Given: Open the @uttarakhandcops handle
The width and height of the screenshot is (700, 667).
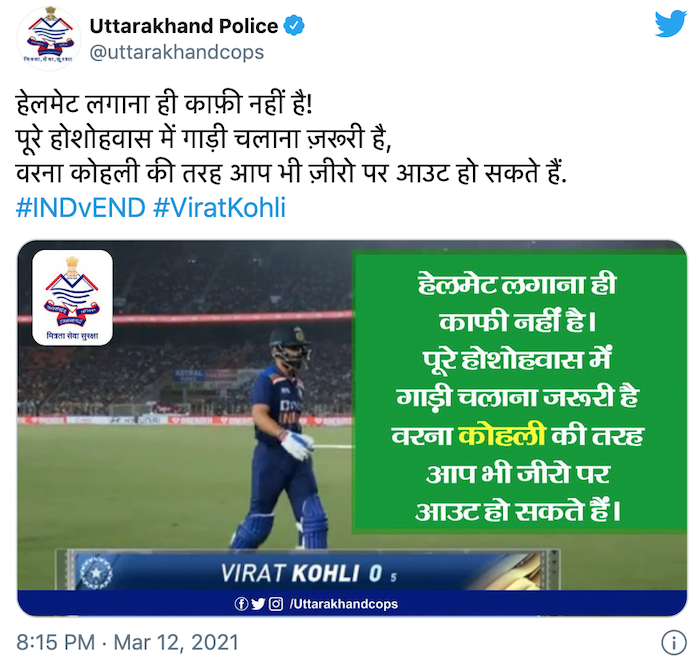Looking at the screenshot, I should pos(177,52).
